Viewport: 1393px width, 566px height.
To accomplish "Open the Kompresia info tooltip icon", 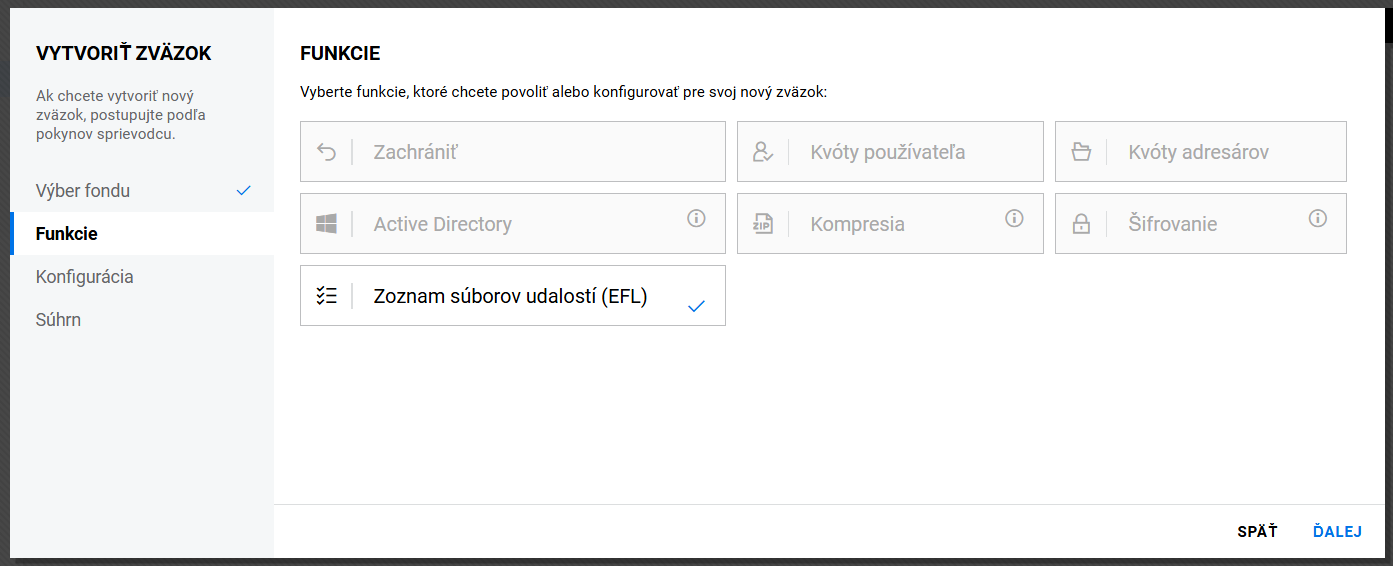I will click(1014, 218).
